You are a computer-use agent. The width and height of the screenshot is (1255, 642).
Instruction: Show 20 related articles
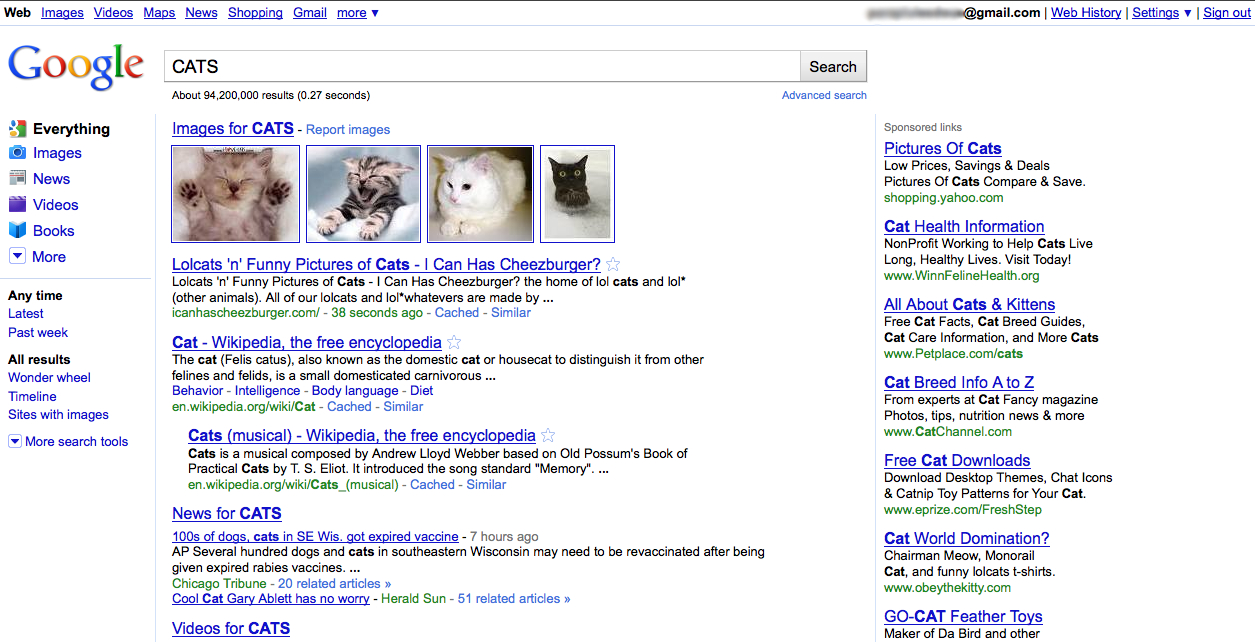pos(335,583)
